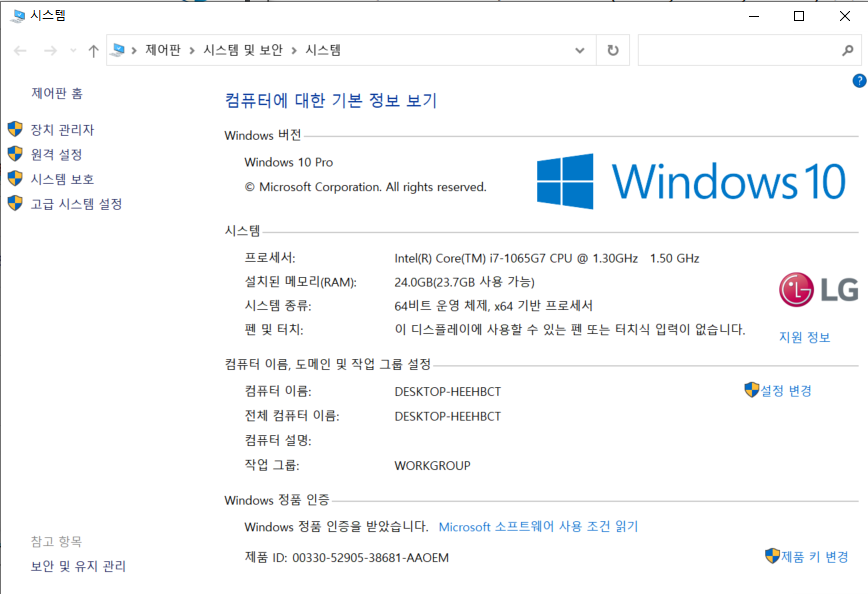Maximize the 시스템 window
This screenshot has height=594, width=868.
tap(799, 16)
